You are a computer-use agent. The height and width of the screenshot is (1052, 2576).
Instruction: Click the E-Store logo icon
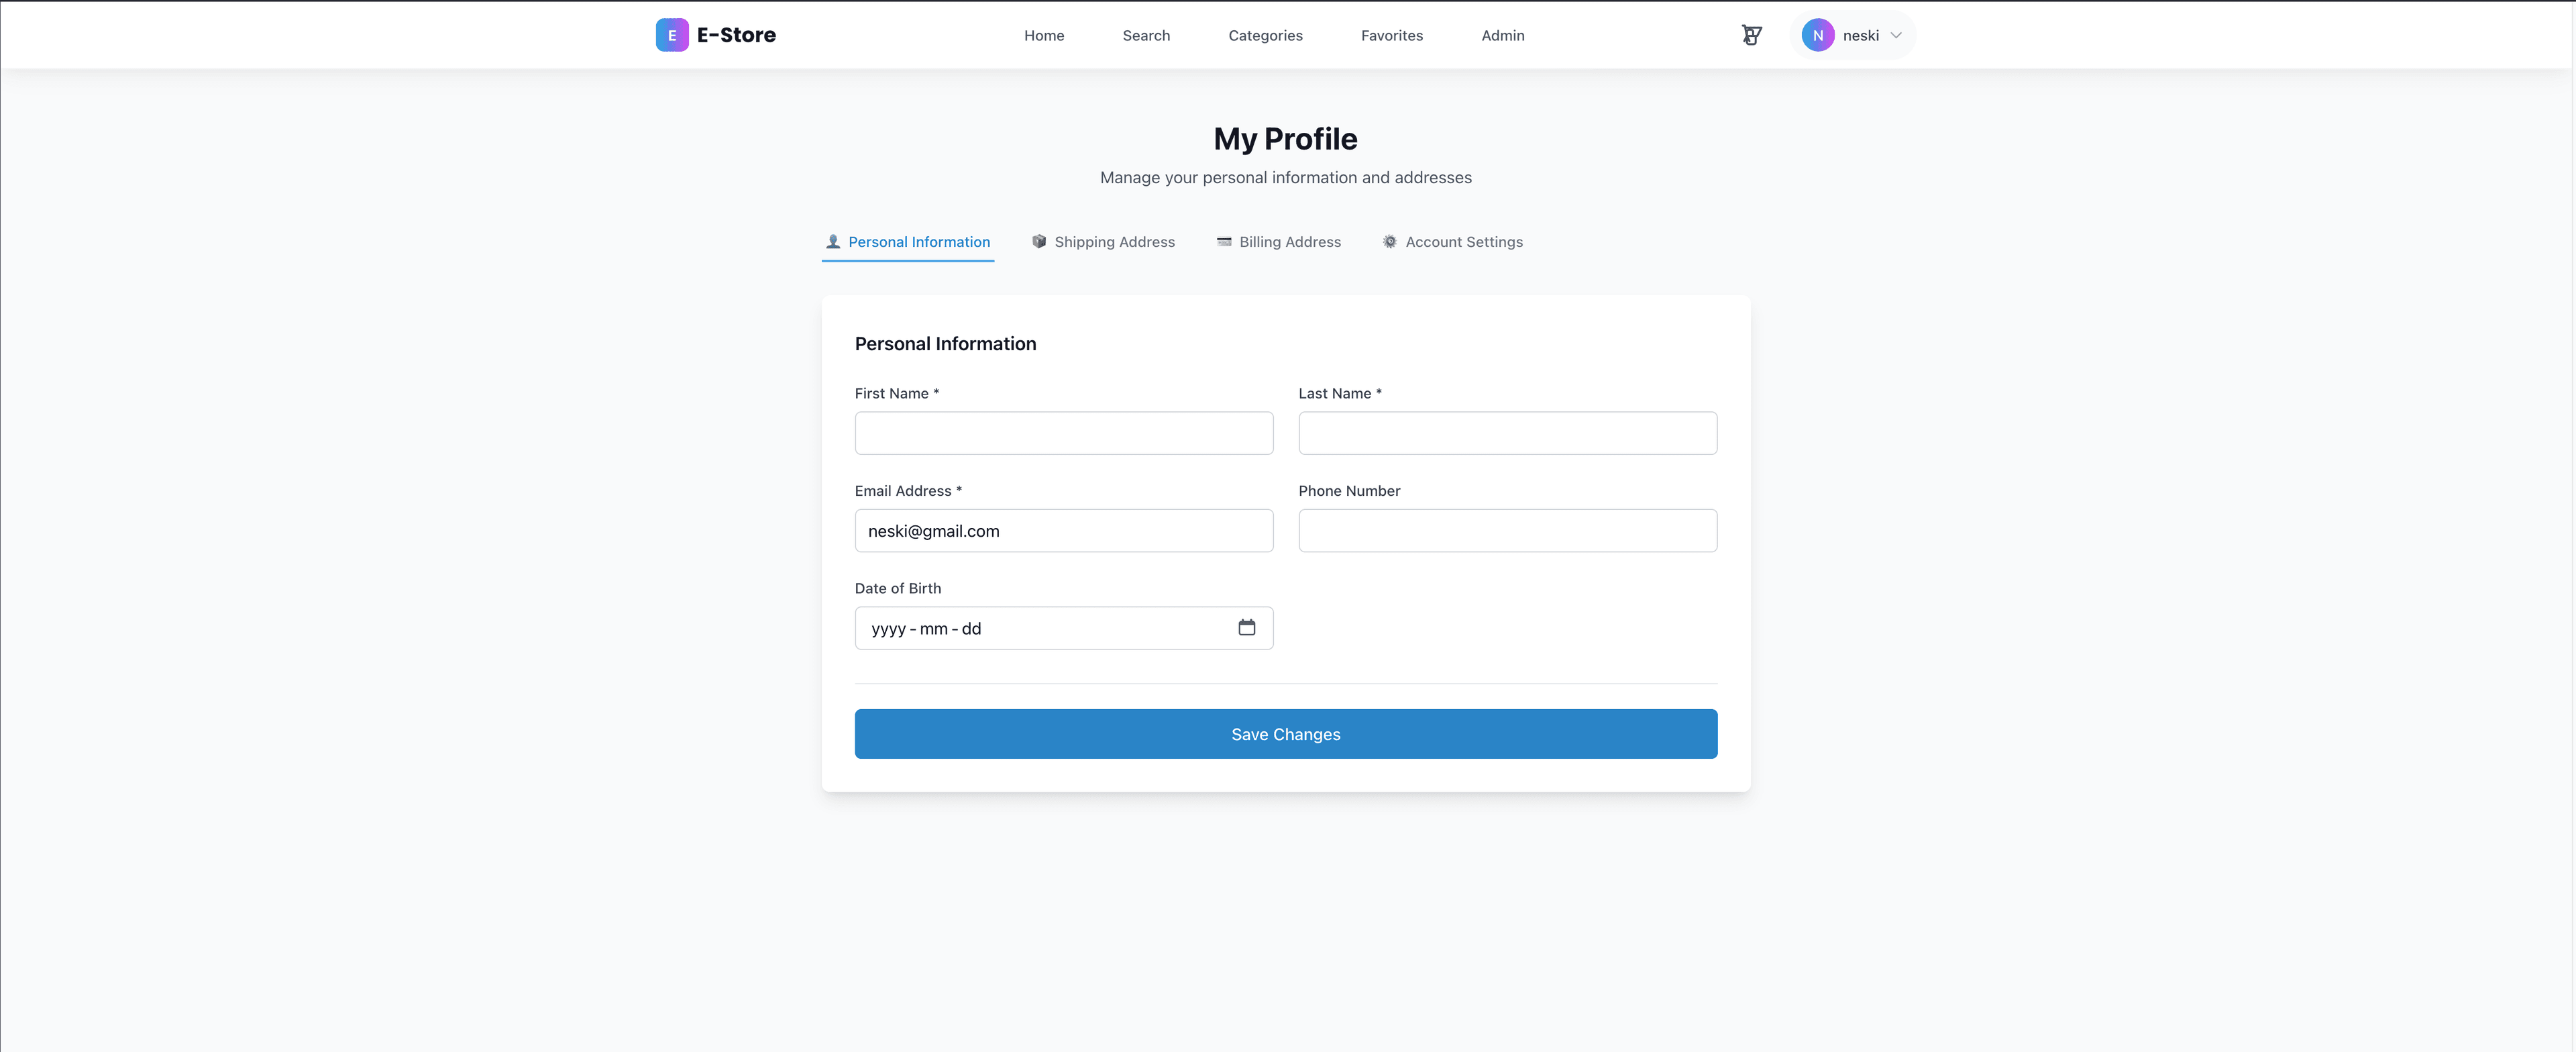pos(671,35)
